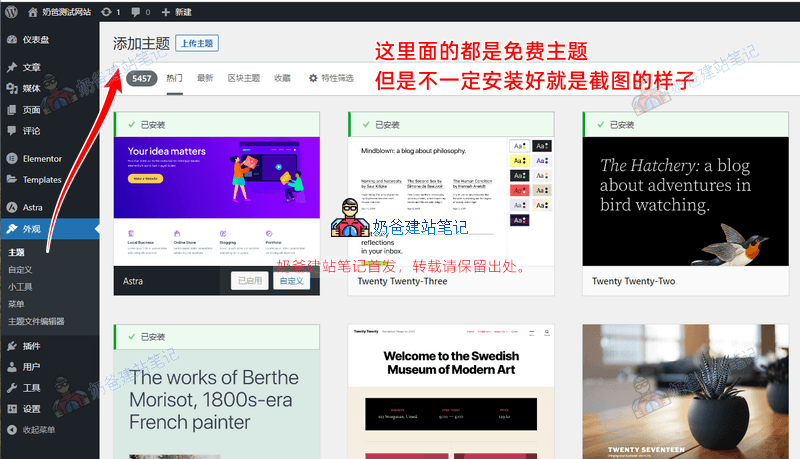Select the 收藏 favorites tab
This screenshot has width=800, height=459.
click(282, 77)
